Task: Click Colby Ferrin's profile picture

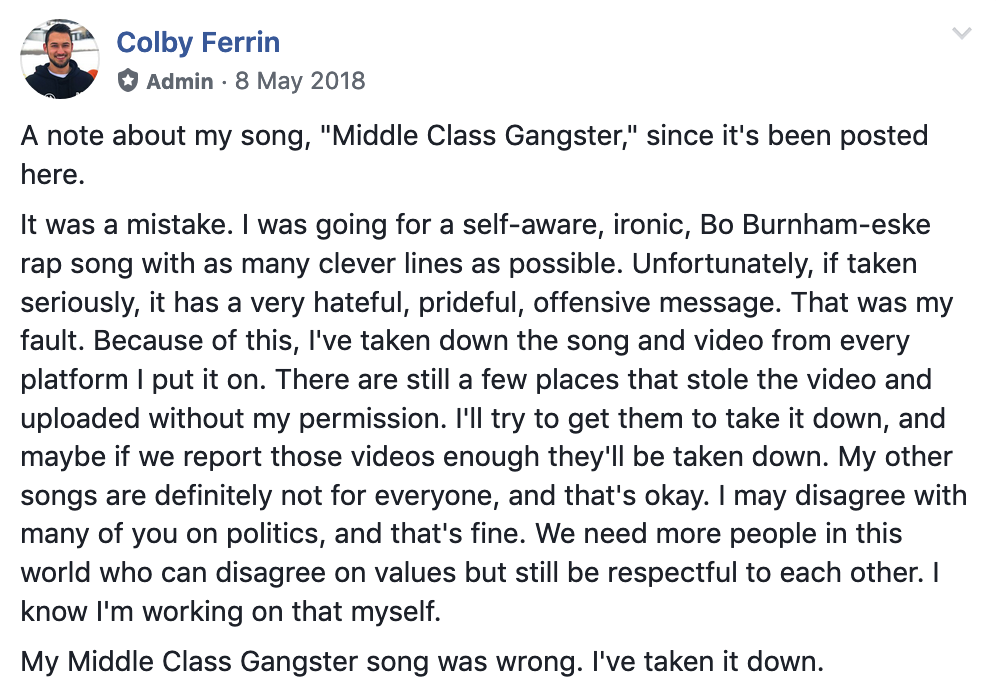Action: [60, 58]
